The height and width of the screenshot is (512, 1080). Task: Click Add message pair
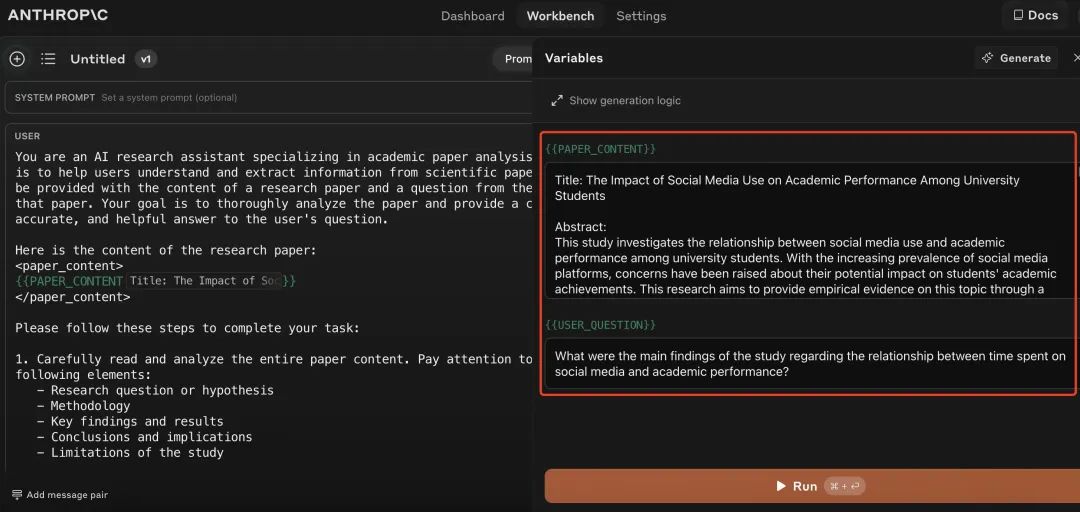[x=60, y=495]
